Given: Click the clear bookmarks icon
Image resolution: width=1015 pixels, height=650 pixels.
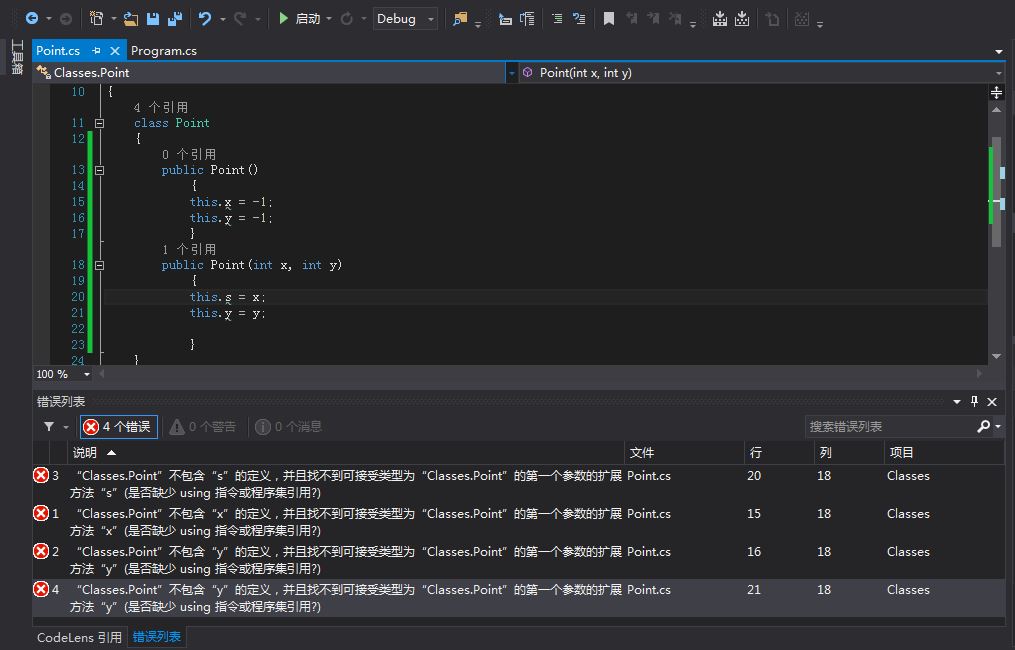Looking at the screenshot, I should coord(675,19).
